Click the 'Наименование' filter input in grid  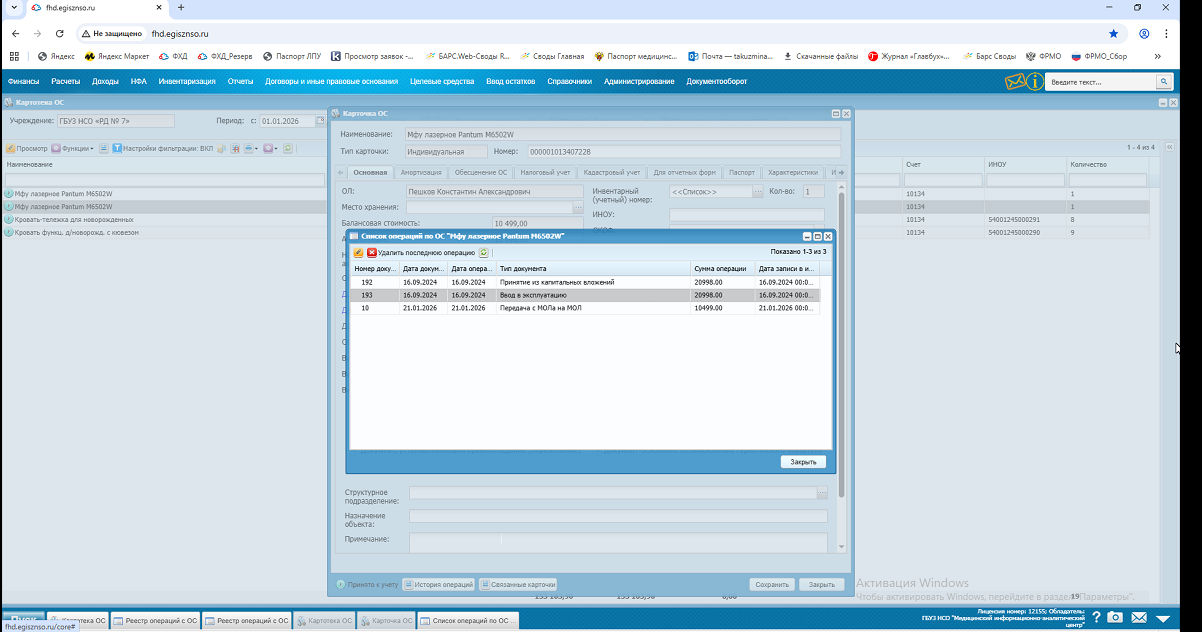coord(164,180)
